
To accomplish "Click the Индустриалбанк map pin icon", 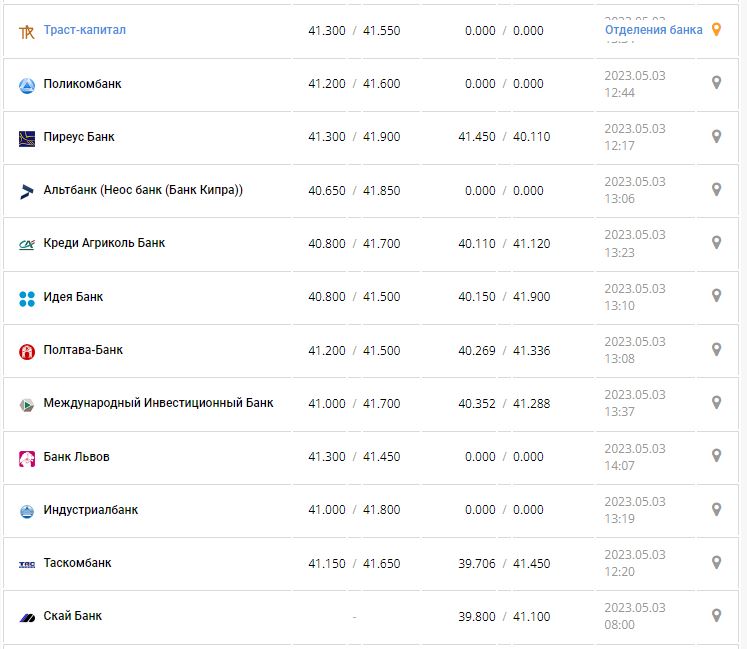I will [x=716, y=509].
